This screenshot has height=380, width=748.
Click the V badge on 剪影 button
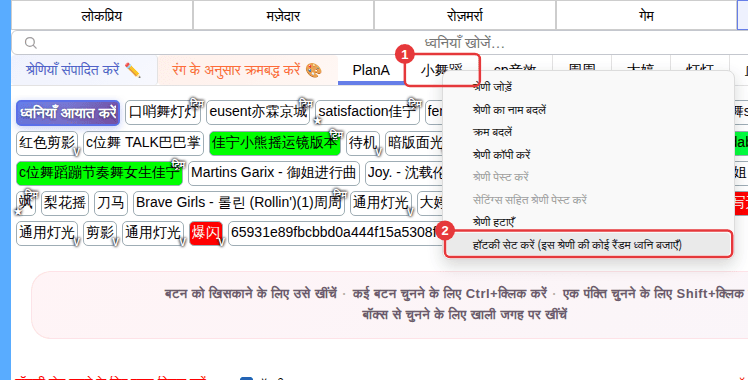pyautogui.click(x=115, y=242)
